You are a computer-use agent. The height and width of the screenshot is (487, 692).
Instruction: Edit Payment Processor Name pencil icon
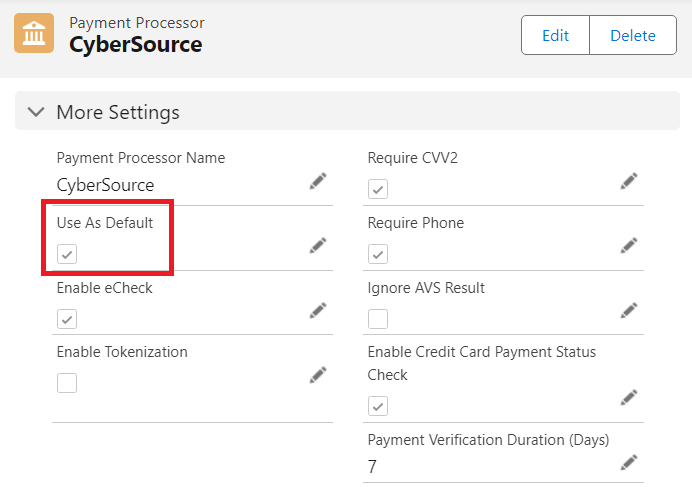click(318, 181)
